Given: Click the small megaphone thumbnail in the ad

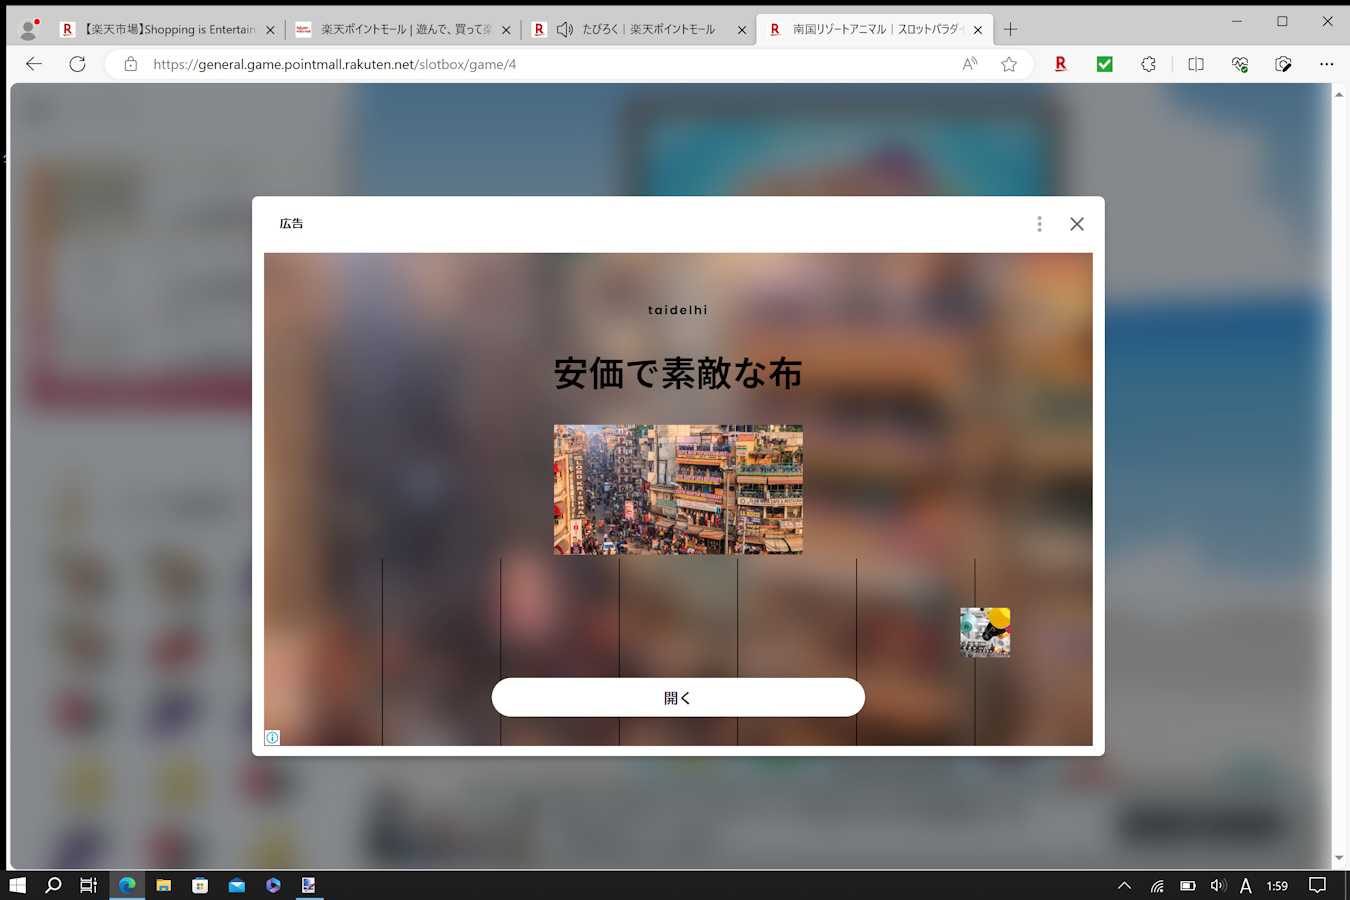Looking at the screenshot, I should click(985, 632).
